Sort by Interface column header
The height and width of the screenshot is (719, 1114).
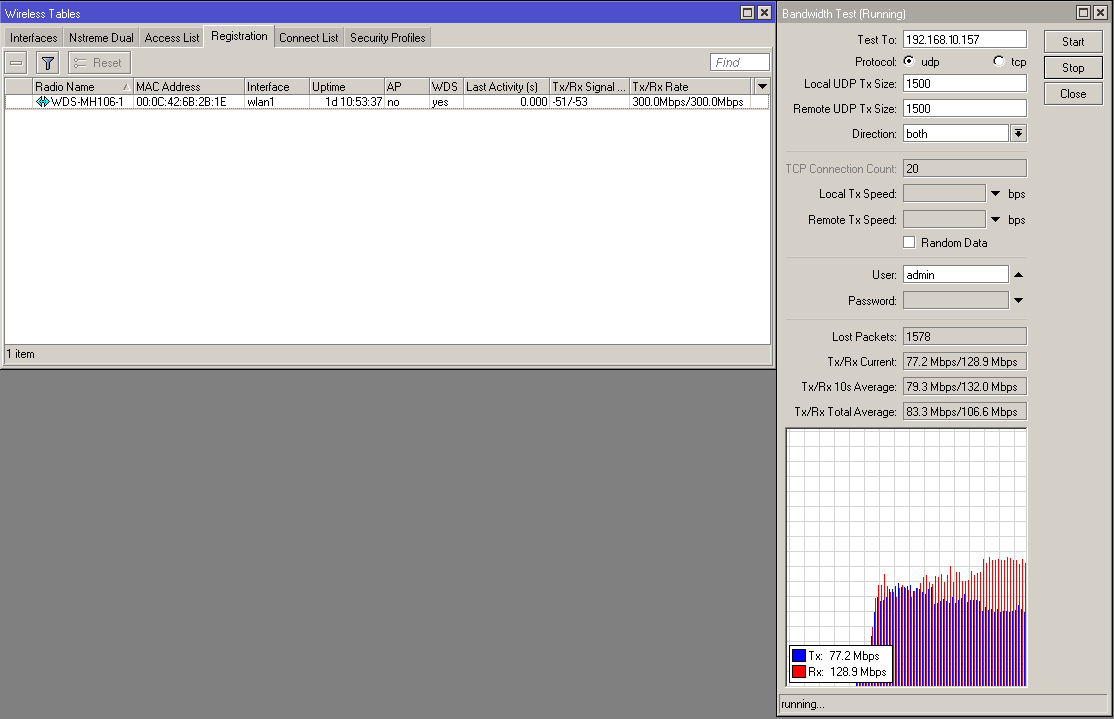coord(277,87)
